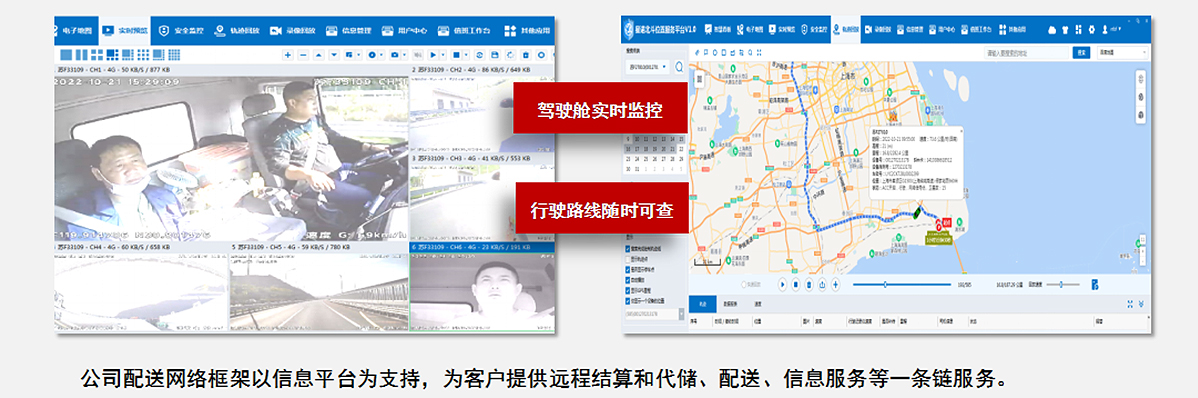Image resolution: width=1198 pixels, height=398 pixels.
Task: Click the minus zoom-out toolbar icon
Action: (x=303, y=55)
